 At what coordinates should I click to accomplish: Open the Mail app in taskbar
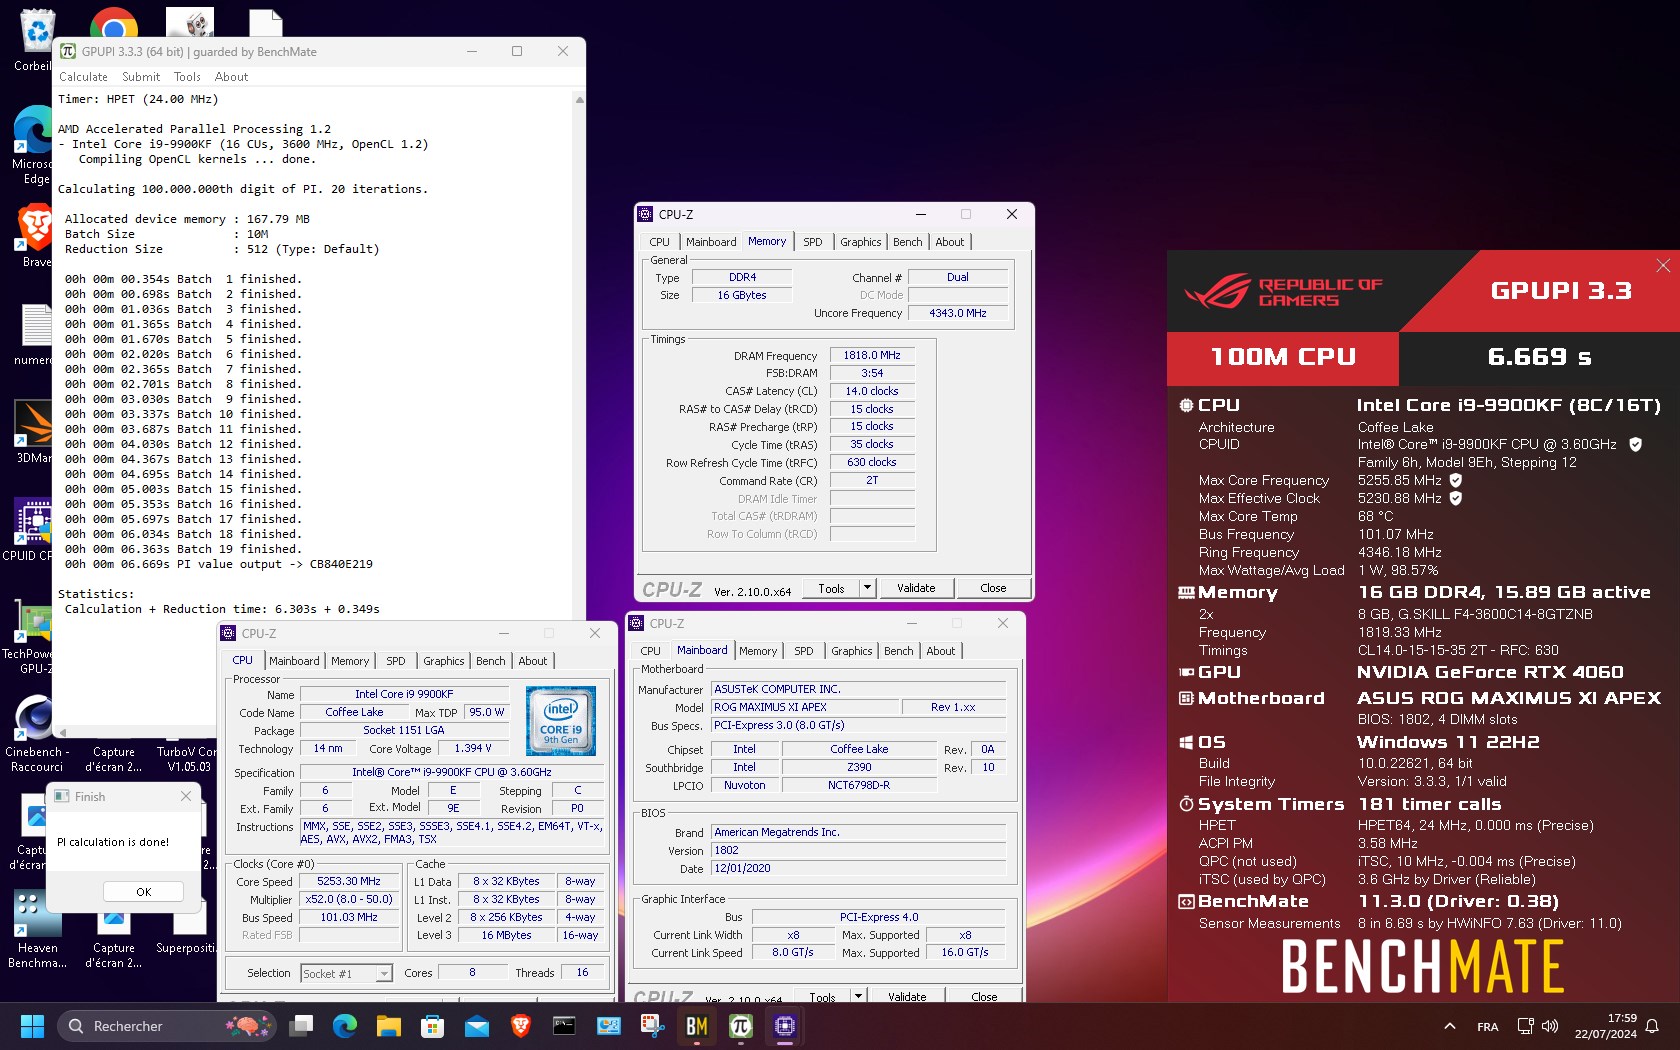tap(476, 1026)
